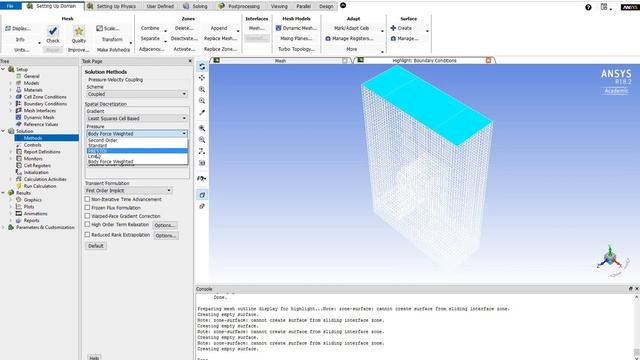Select Initialization in the tree
Viewport: 640px width, 360px height.
click(36, 173)
